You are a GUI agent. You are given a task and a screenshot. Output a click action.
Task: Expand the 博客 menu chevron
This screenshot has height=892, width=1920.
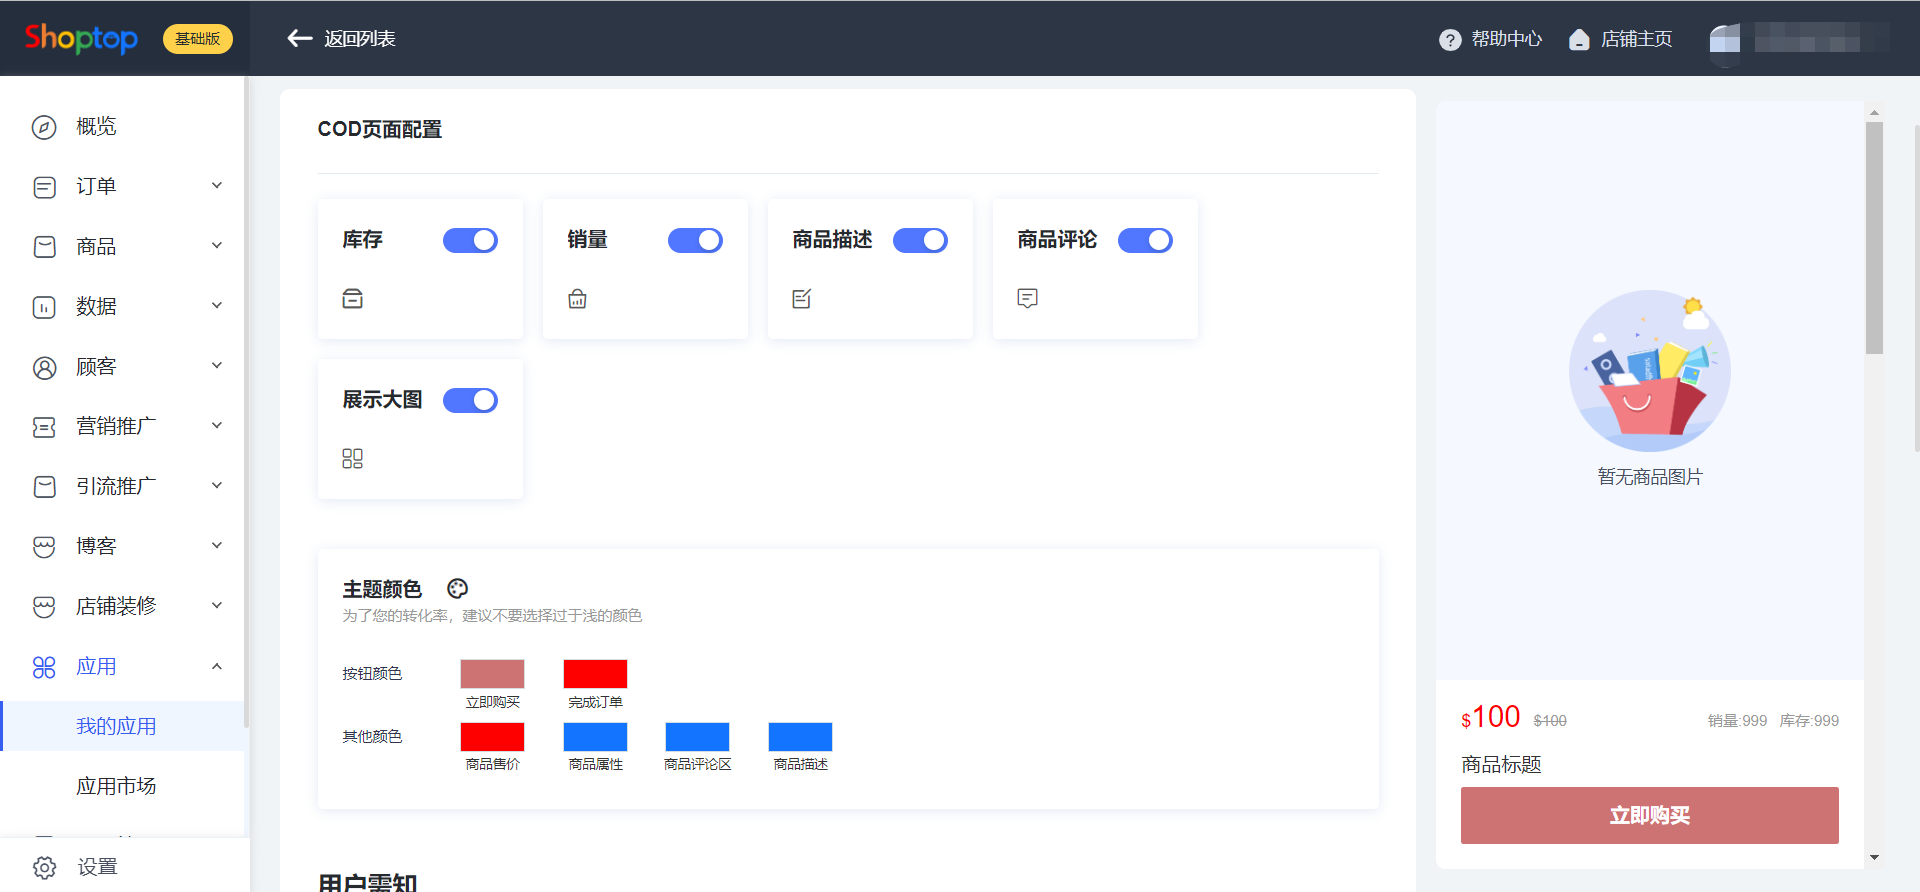coord(217,546)
